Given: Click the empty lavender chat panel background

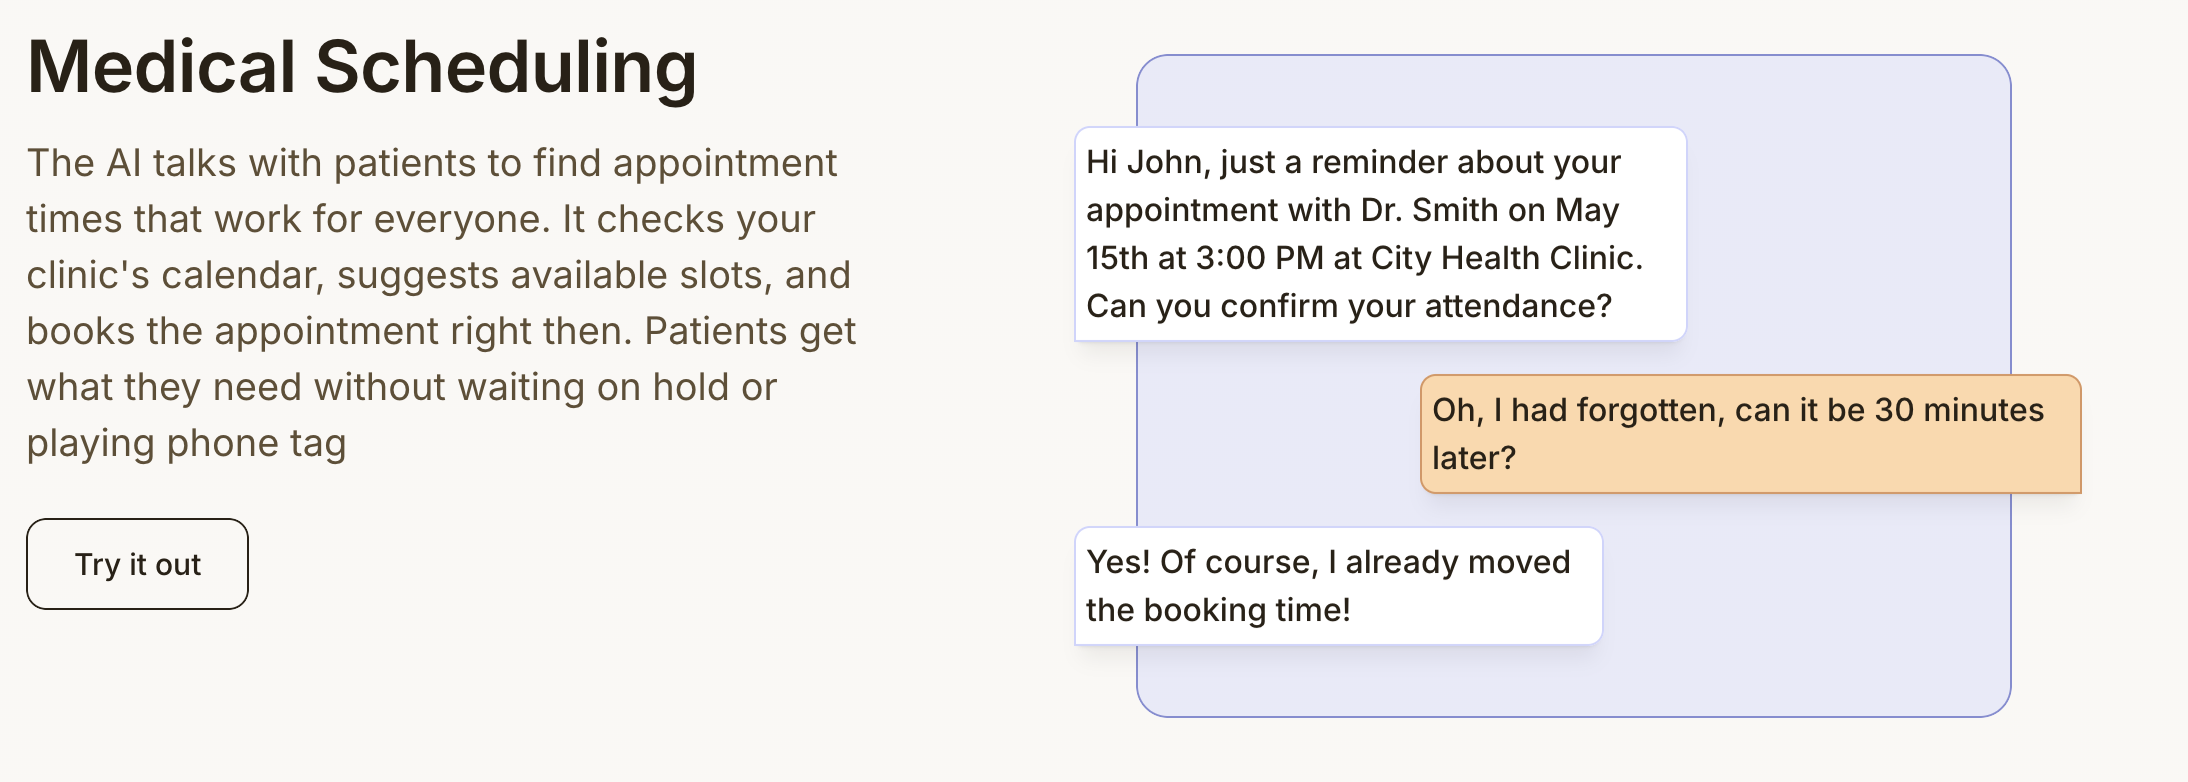Looking at the screenshot, I should click(x=1800, y=620).
